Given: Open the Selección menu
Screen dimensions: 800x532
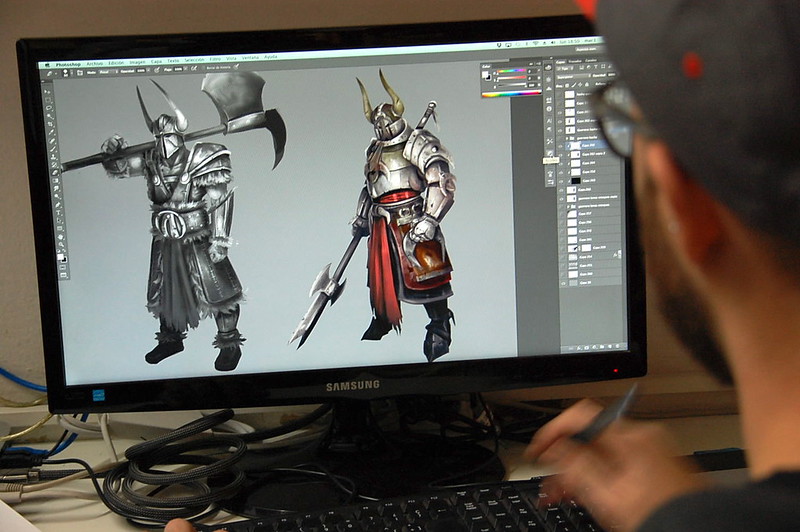Looking at the screenshot, I should tap(194, 59).
